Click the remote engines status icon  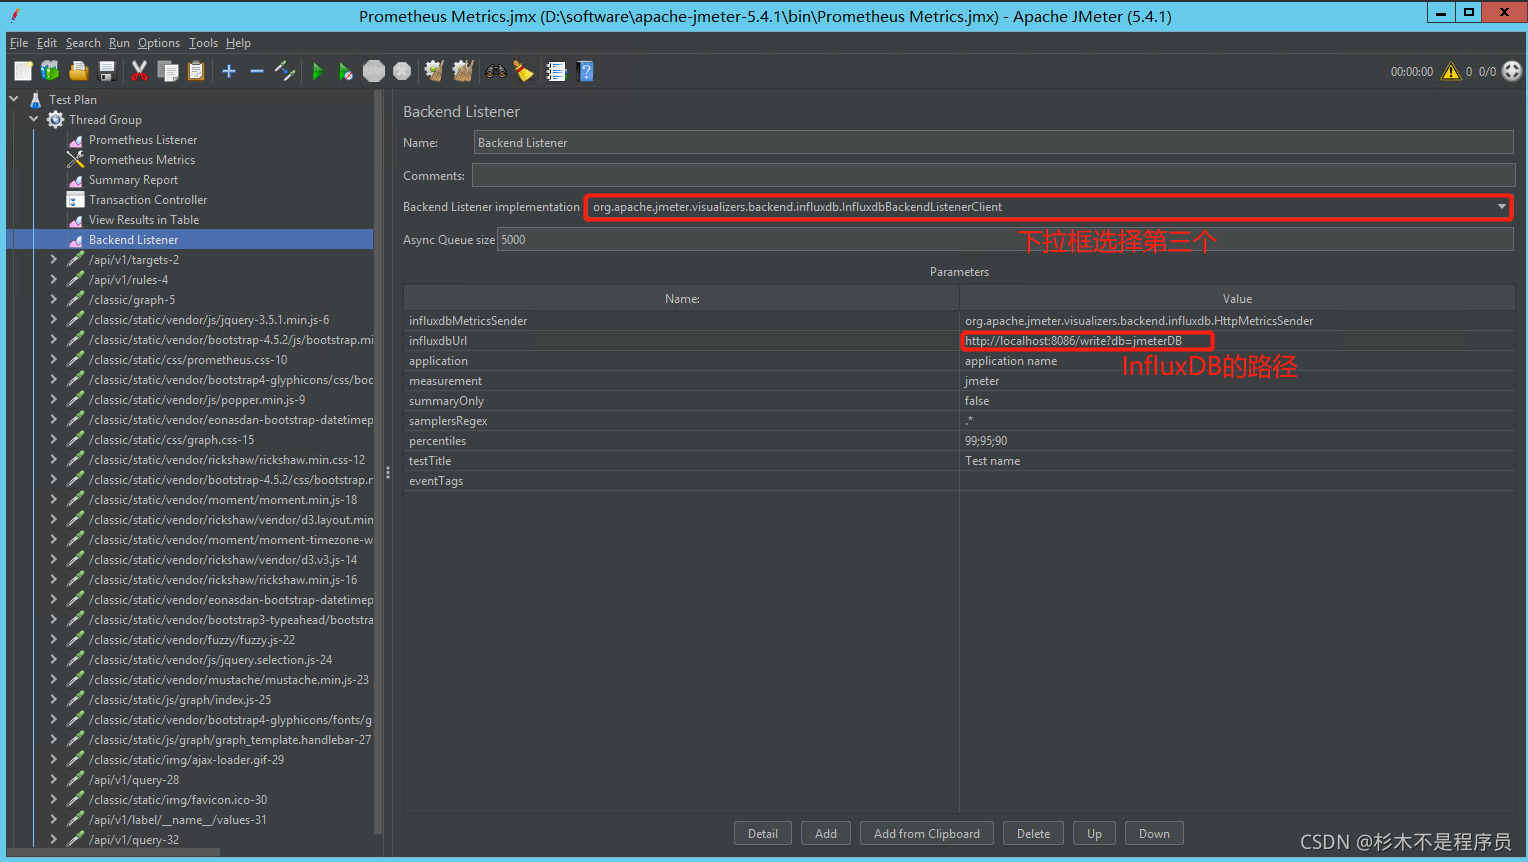click(1512, 71)
